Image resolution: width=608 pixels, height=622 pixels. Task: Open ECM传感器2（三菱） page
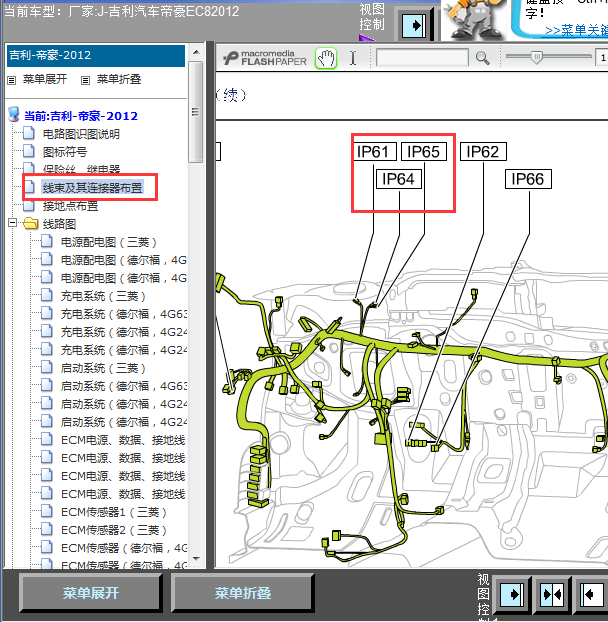[x=113, y=530]
